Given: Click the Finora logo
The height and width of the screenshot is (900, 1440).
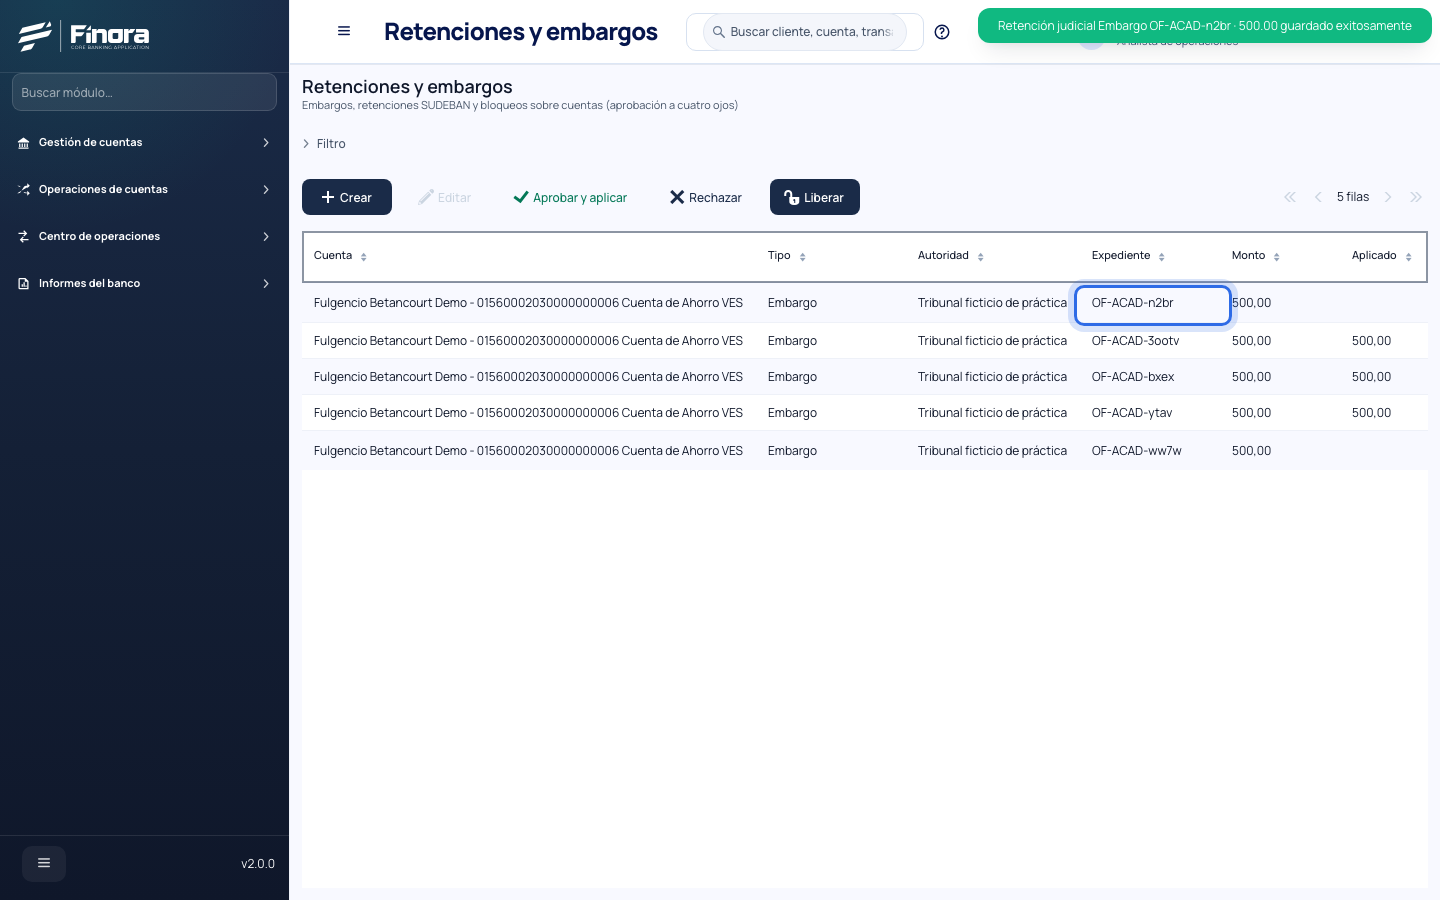Looking at the screenshot, I should (84, 36).
